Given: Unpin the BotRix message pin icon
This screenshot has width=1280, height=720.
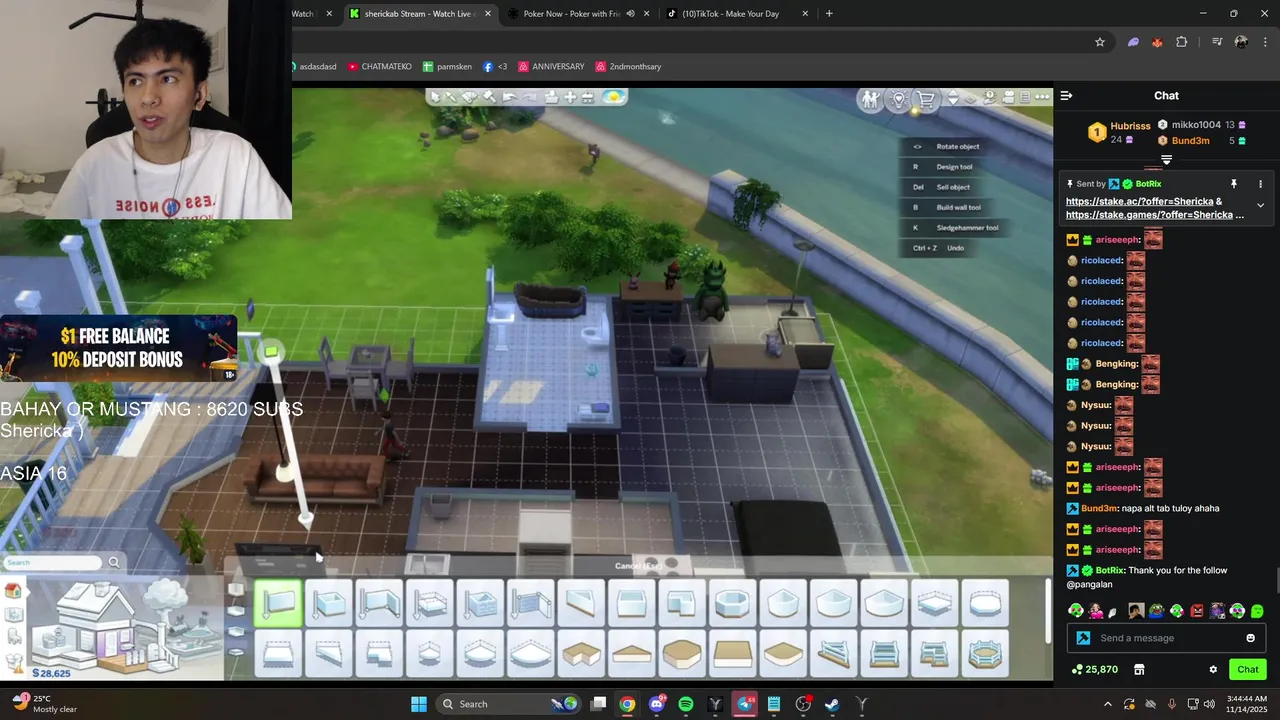Looking at the screenshot, I should tap(1234, 184).
